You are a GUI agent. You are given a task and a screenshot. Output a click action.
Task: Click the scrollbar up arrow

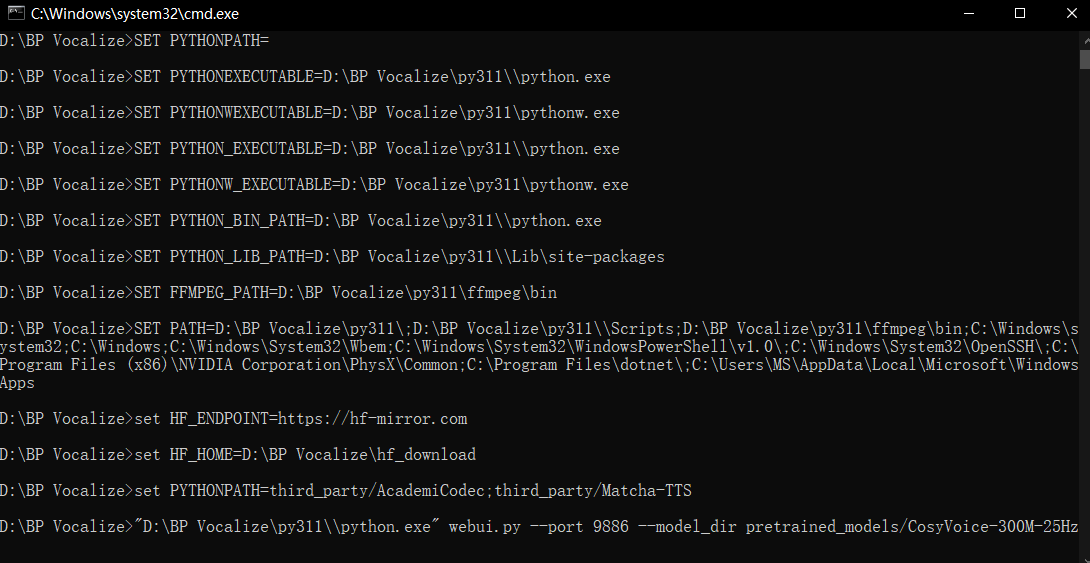click(x=1084, y=40)
